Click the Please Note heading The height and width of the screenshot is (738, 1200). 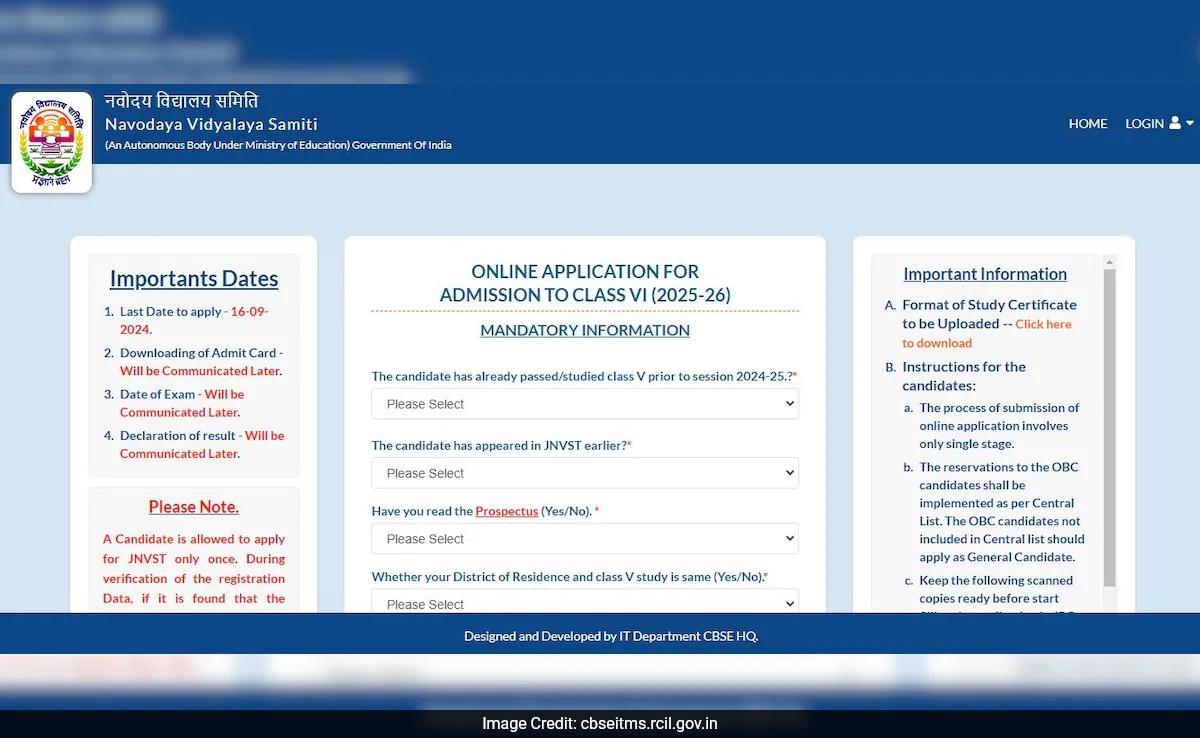pos(193,507)
